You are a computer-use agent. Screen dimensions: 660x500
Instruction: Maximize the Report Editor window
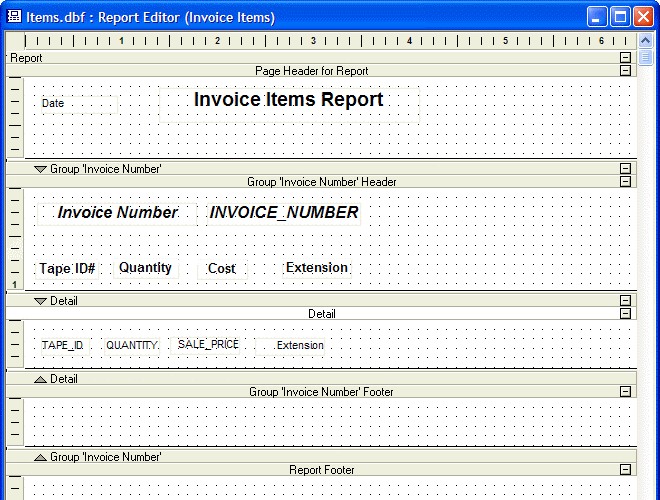tap(620, 17)
